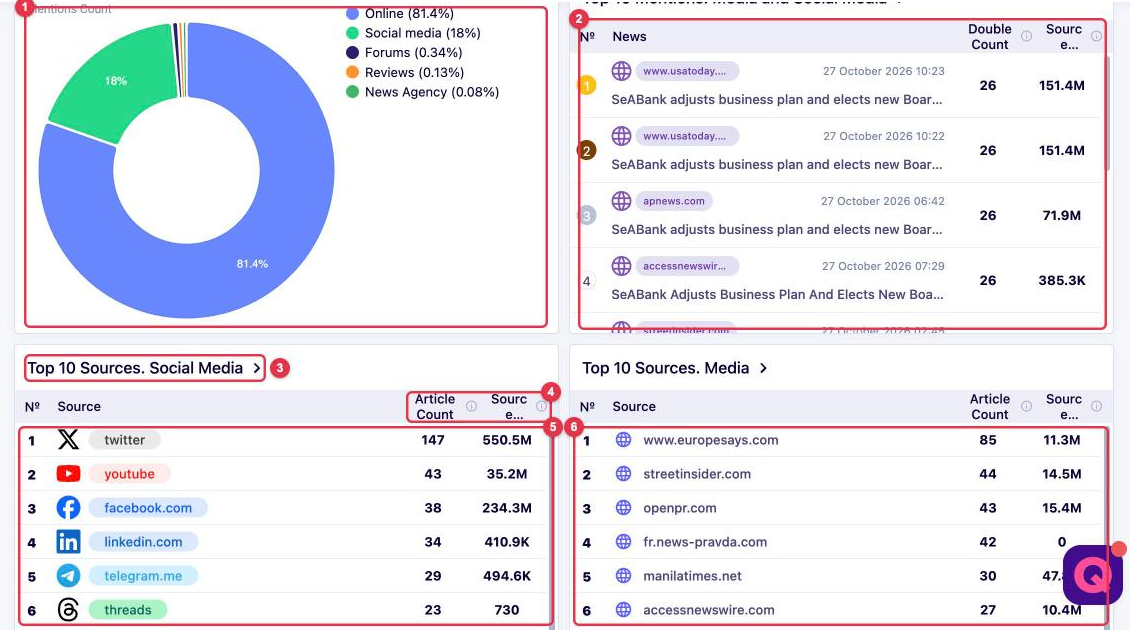The height and width of the screenshot is (630, 1130).
Task: Click info icon beside Article Count in Social Media table
Action: tap(471, 406)
